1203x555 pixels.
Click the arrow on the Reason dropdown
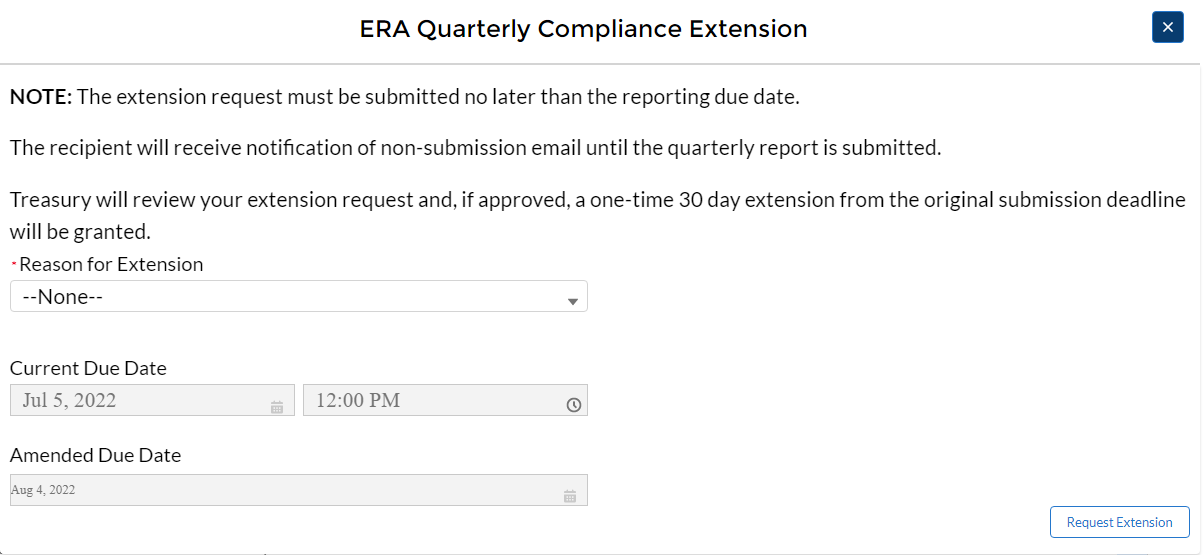pyautogui.click(x=573, y=301)
